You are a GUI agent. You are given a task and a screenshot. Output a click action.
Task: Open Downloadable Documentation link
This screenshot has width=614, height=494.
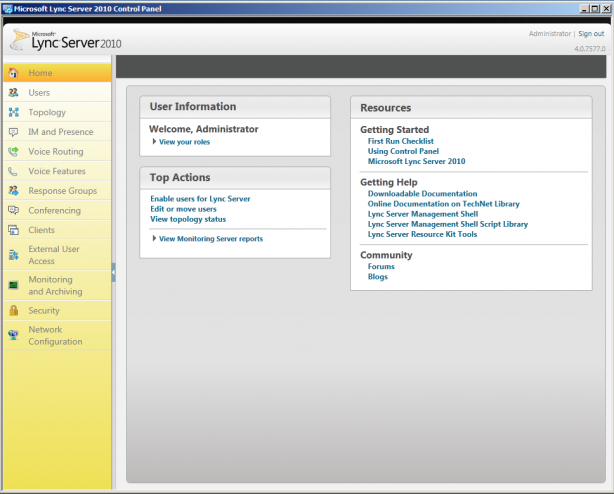click(x=422, y=194)
